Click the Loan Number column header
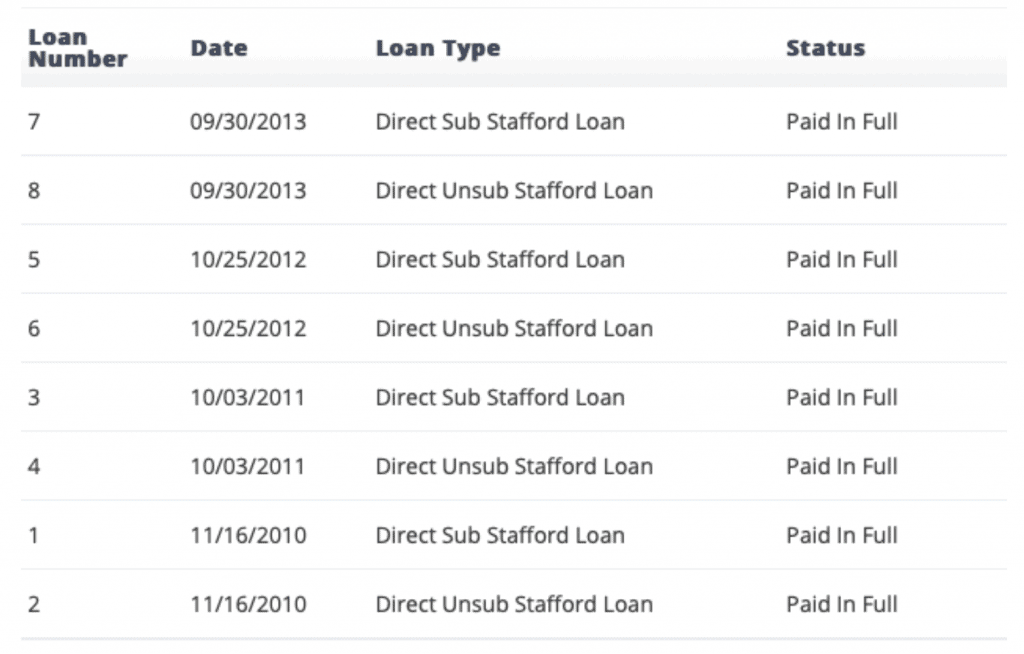Image resolution: width=1024 pixels, height=654 pixels. (77, 48)
